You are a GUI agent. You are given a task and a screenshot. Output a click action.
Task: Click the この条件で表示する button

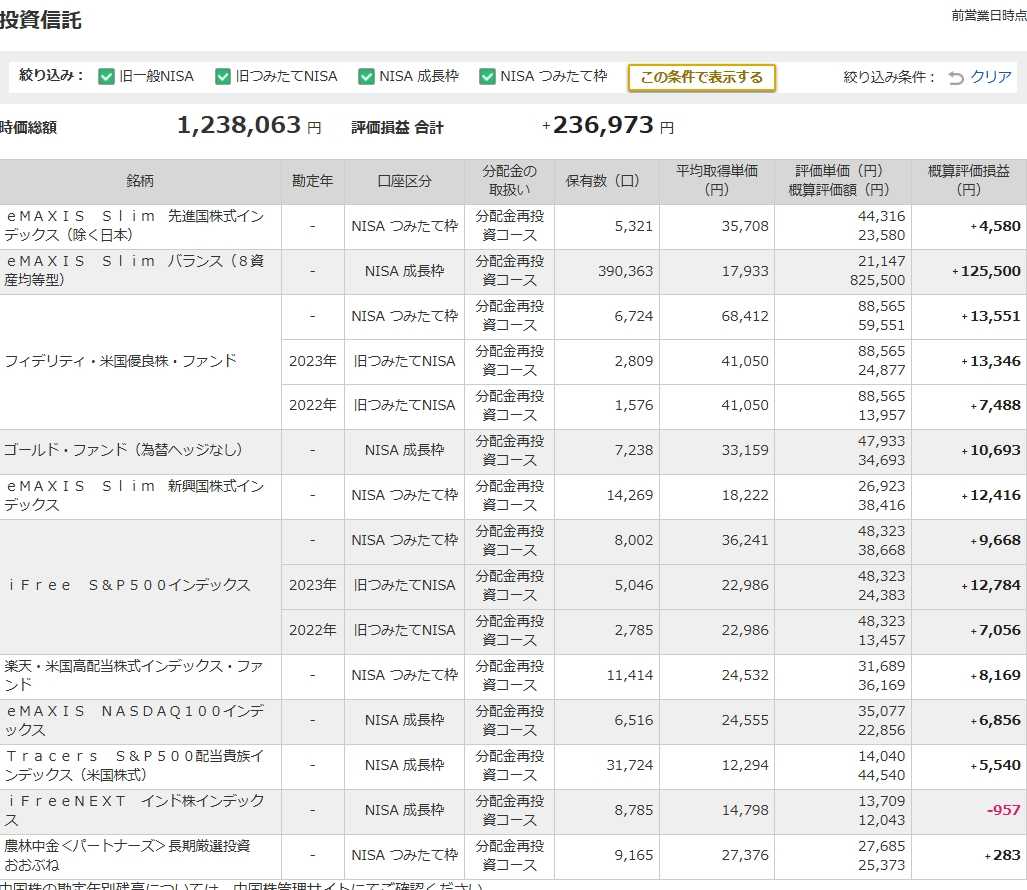[701, 77]
